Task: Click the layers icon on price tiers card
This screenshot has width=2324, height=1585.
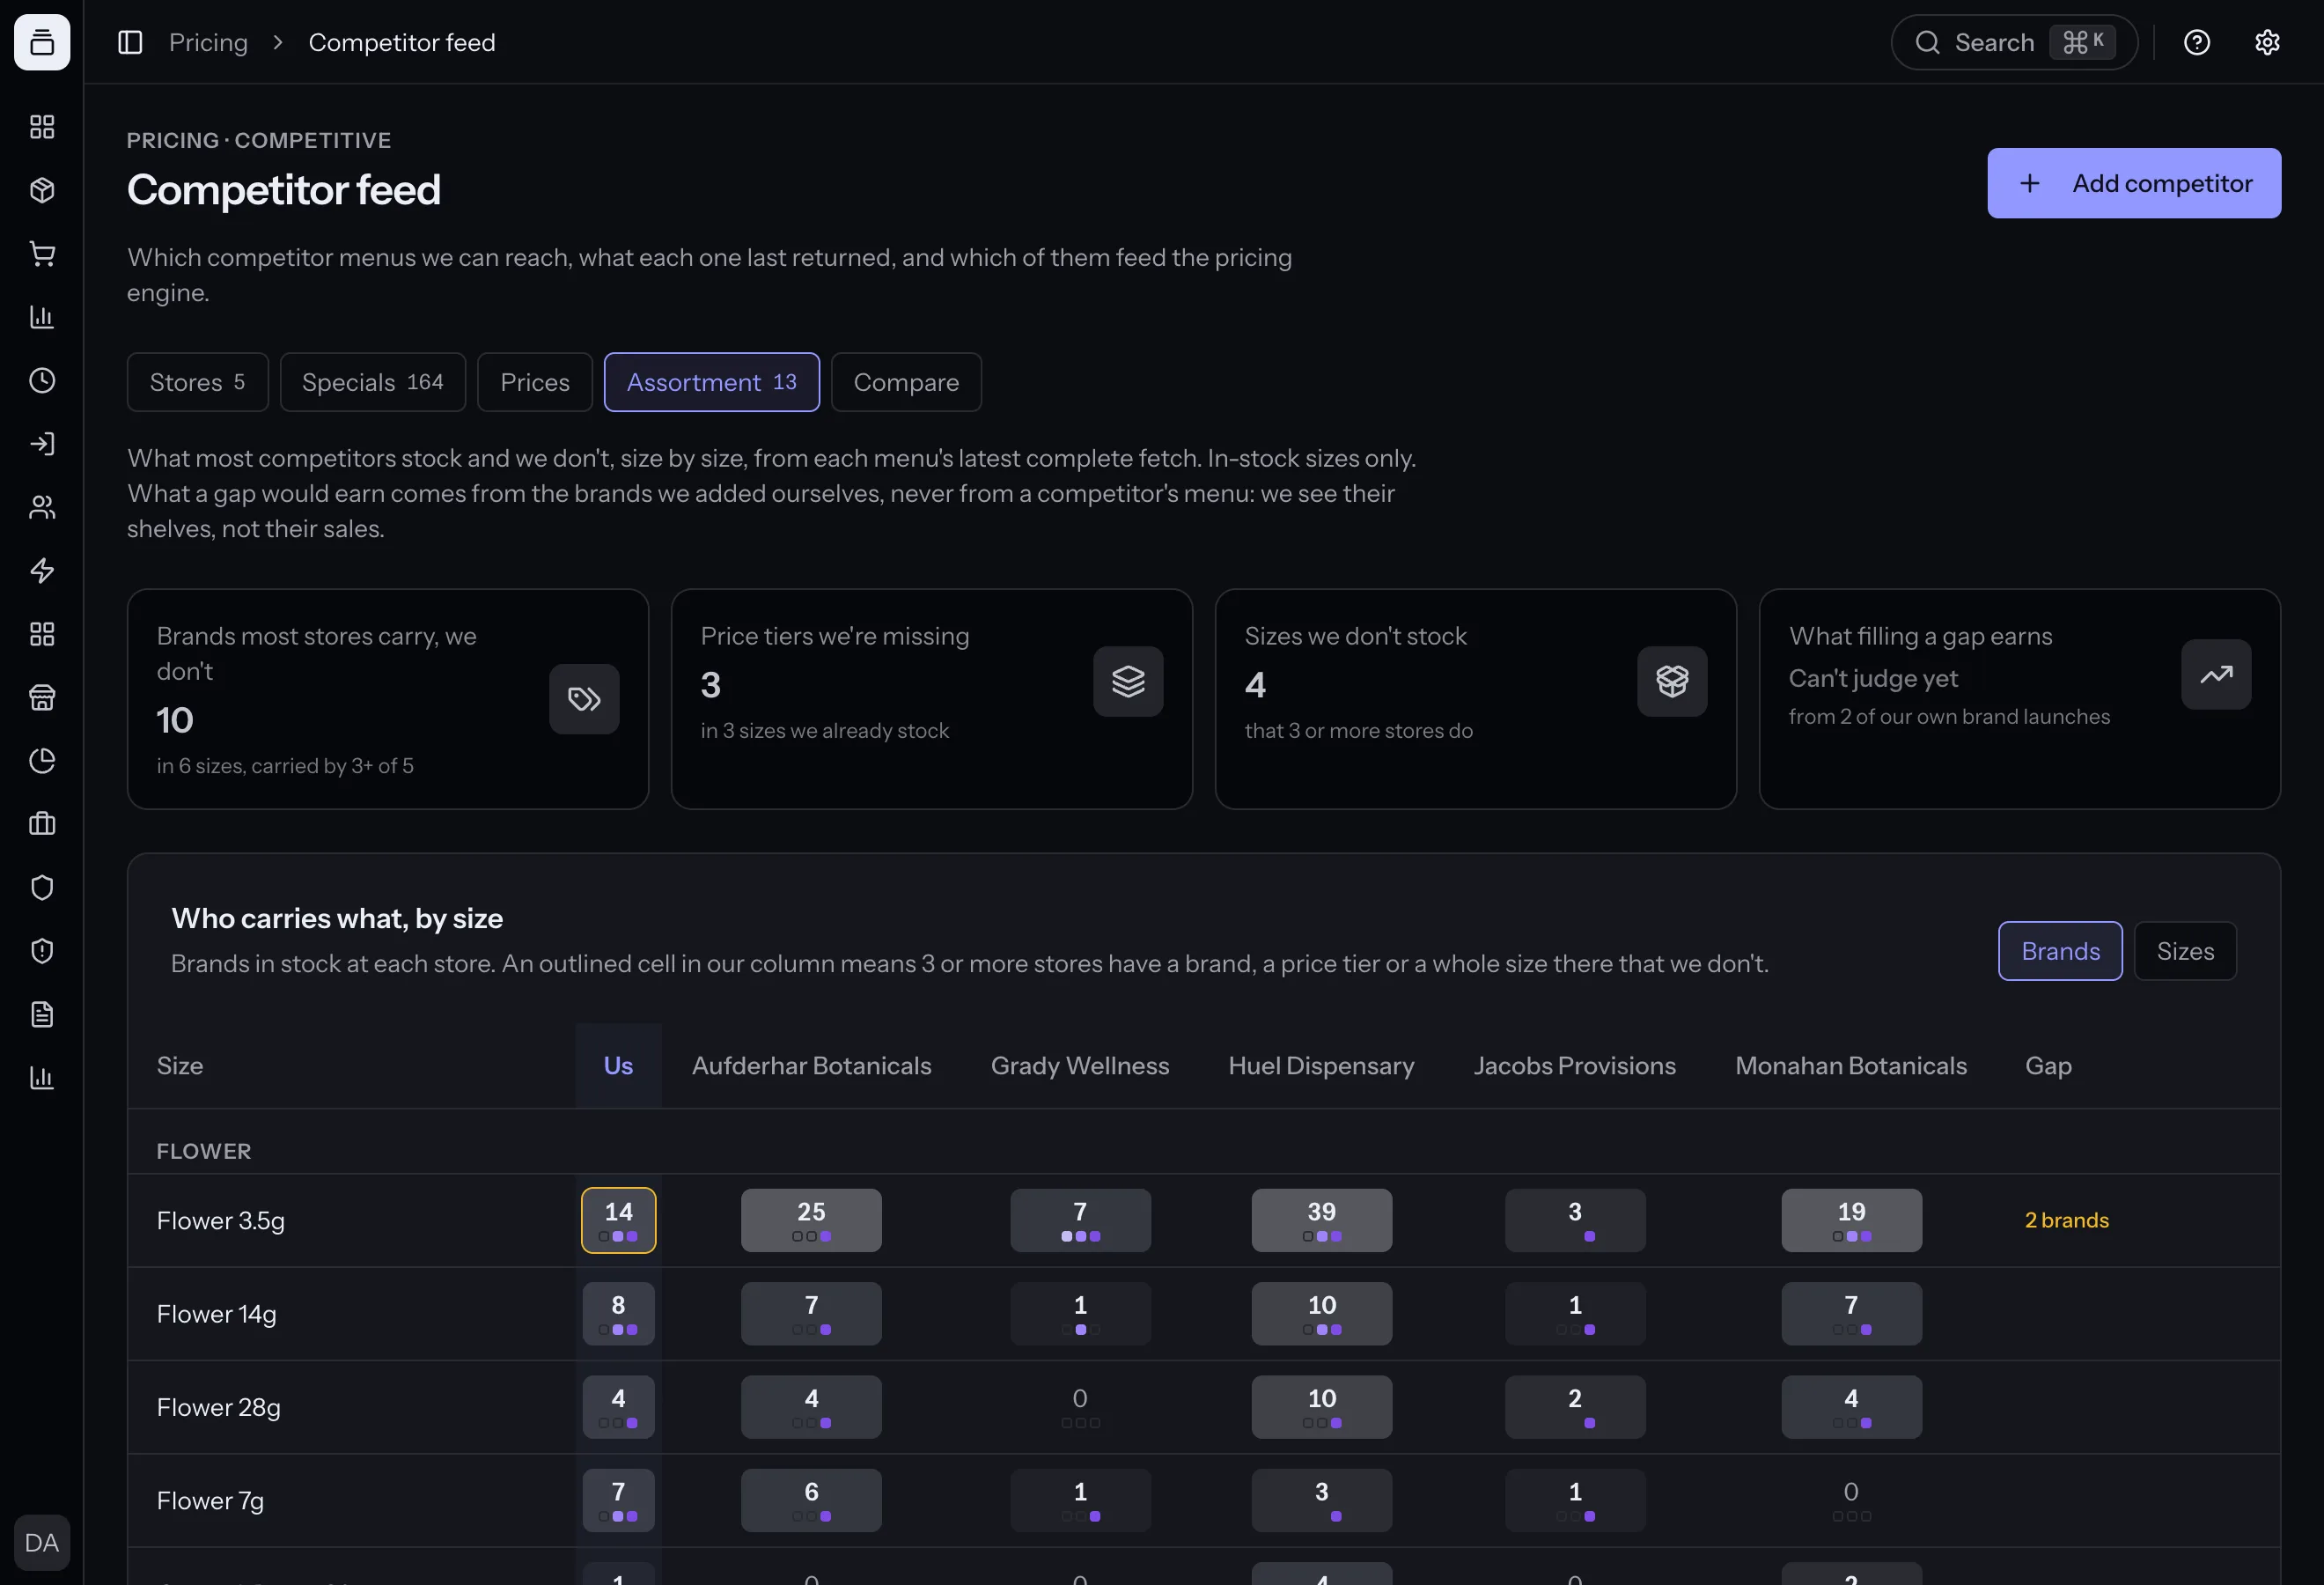Action: tap(1128, 681)
